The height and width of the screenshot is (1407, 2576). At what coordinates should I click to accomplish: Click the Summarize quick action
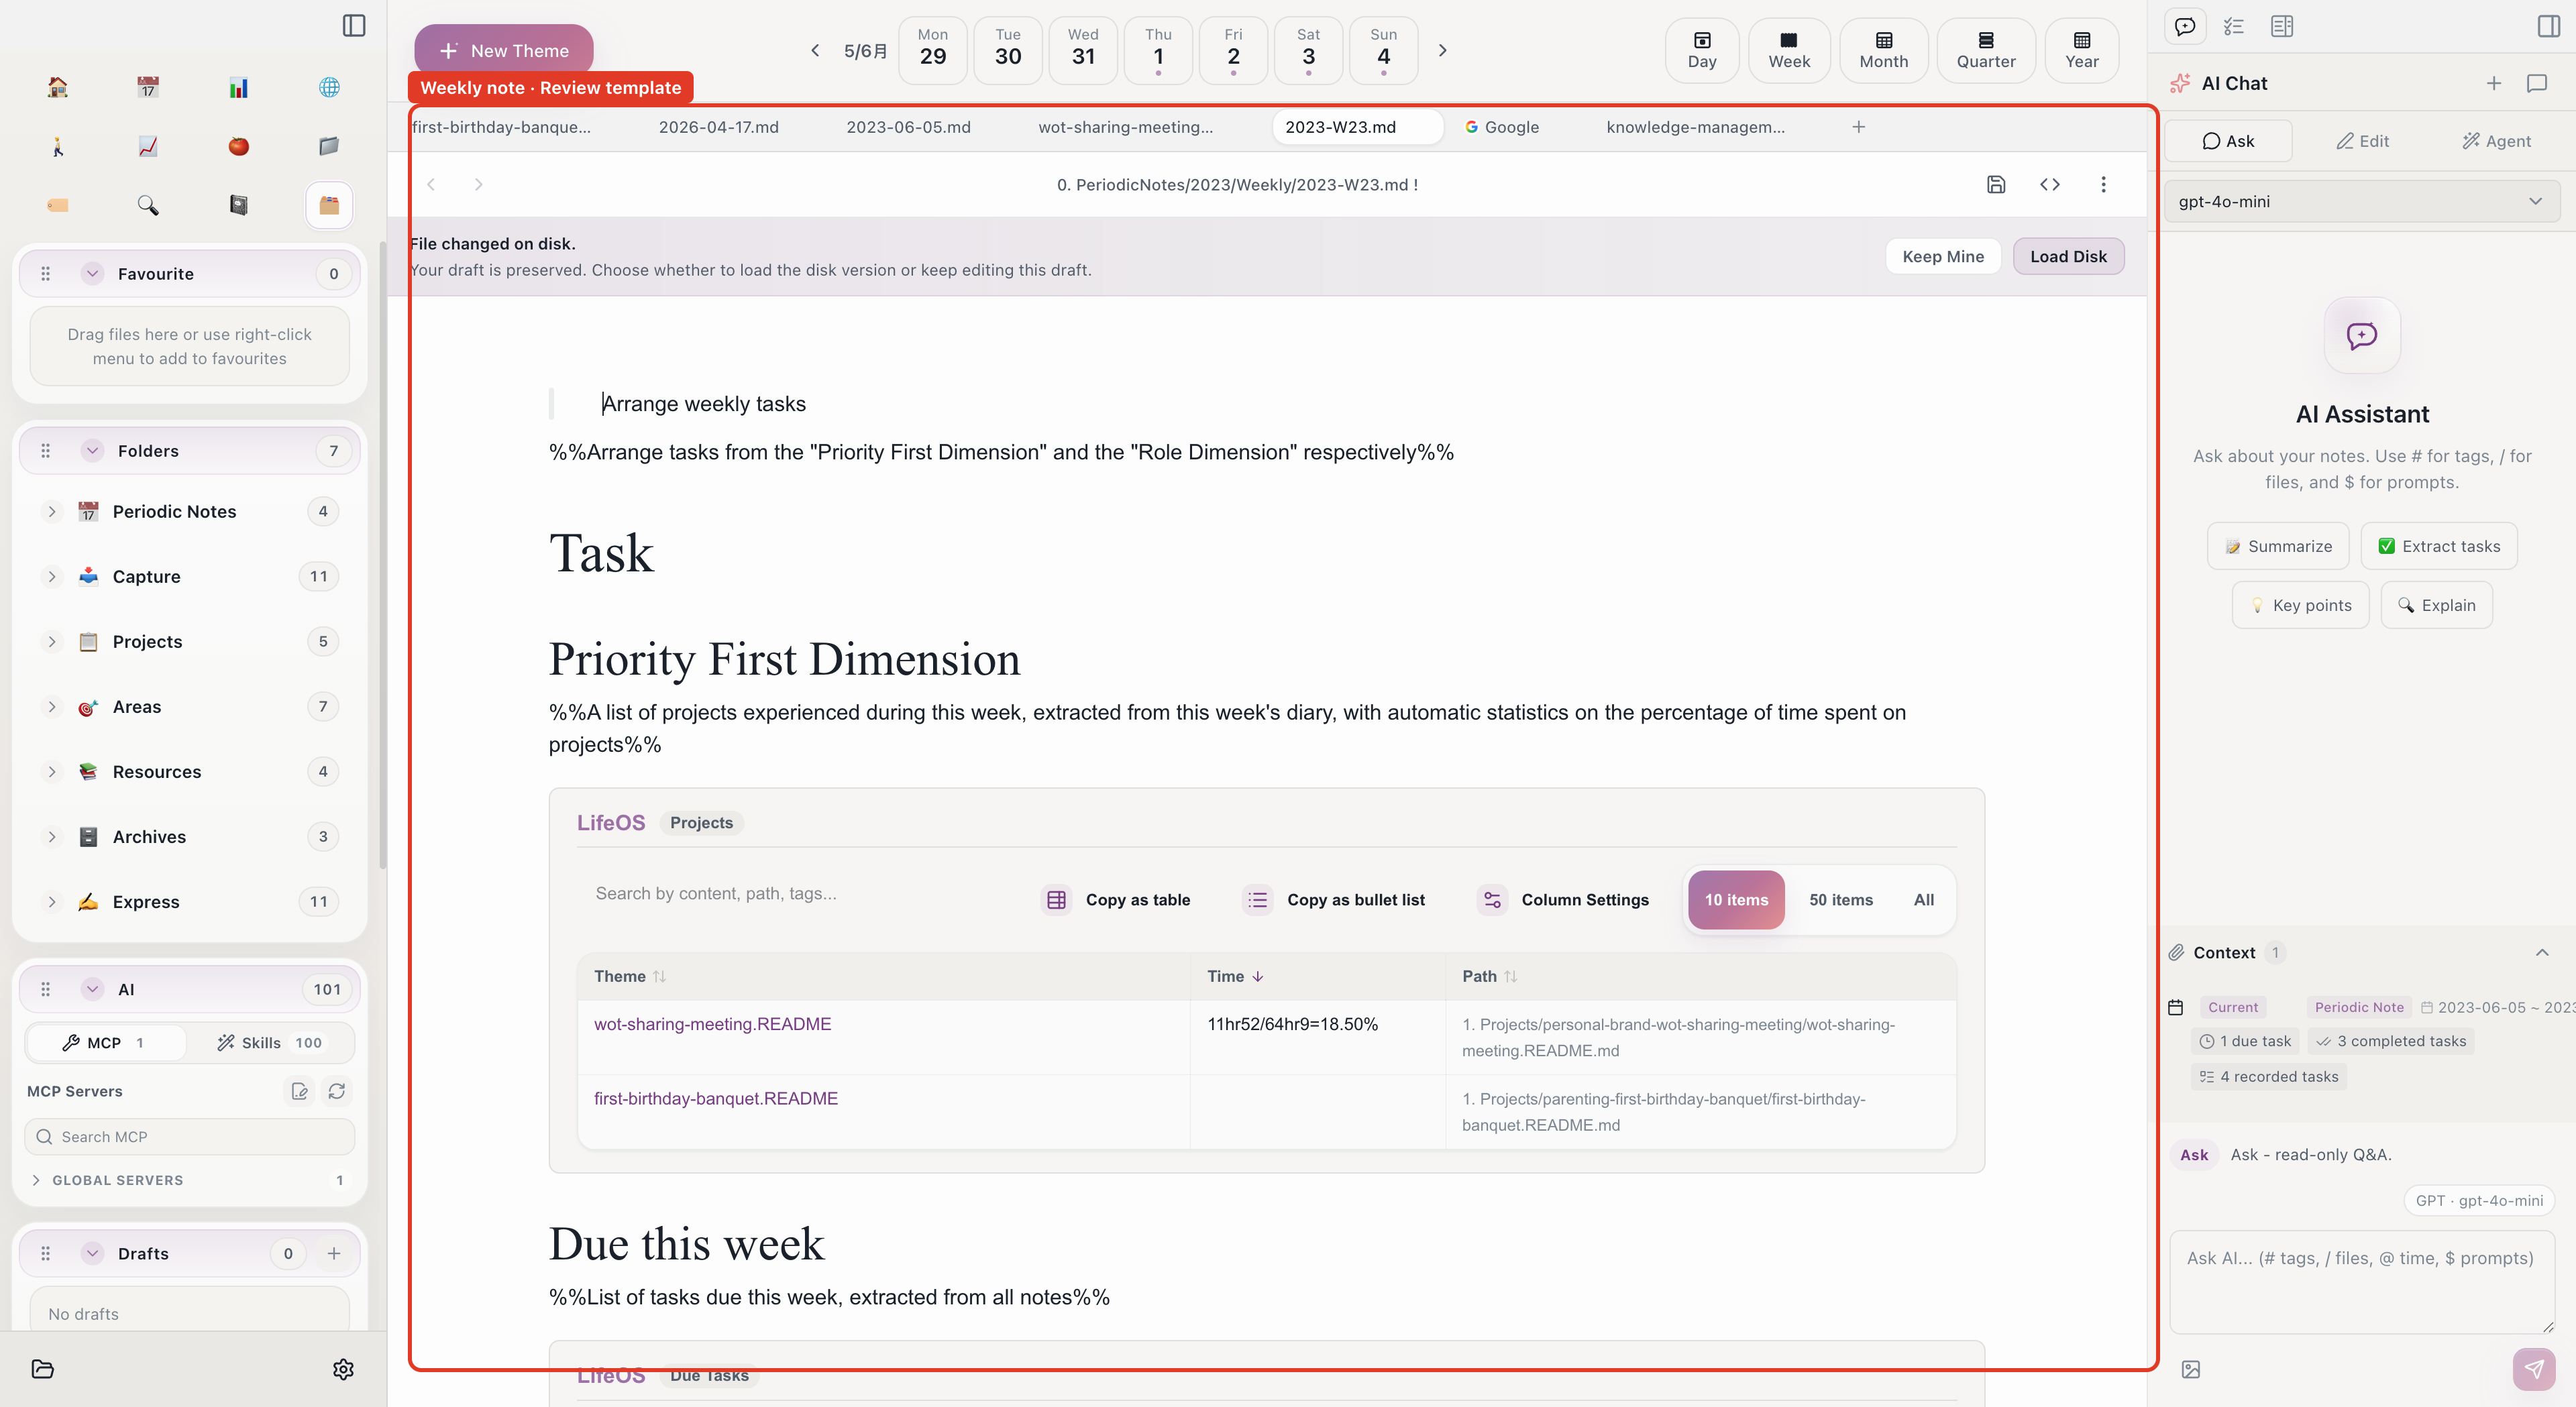pos(2278,546)
